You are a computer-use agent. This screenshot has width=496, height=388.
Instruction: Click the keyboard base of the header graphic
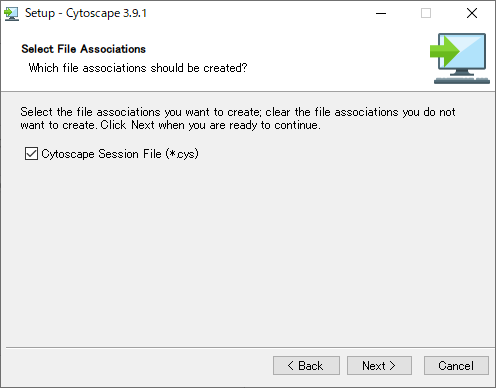(462, 80)
